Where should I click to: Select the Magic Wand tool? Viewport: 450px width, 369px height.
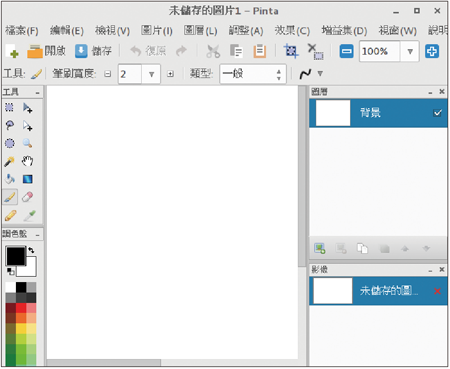(x=9, y=161)
